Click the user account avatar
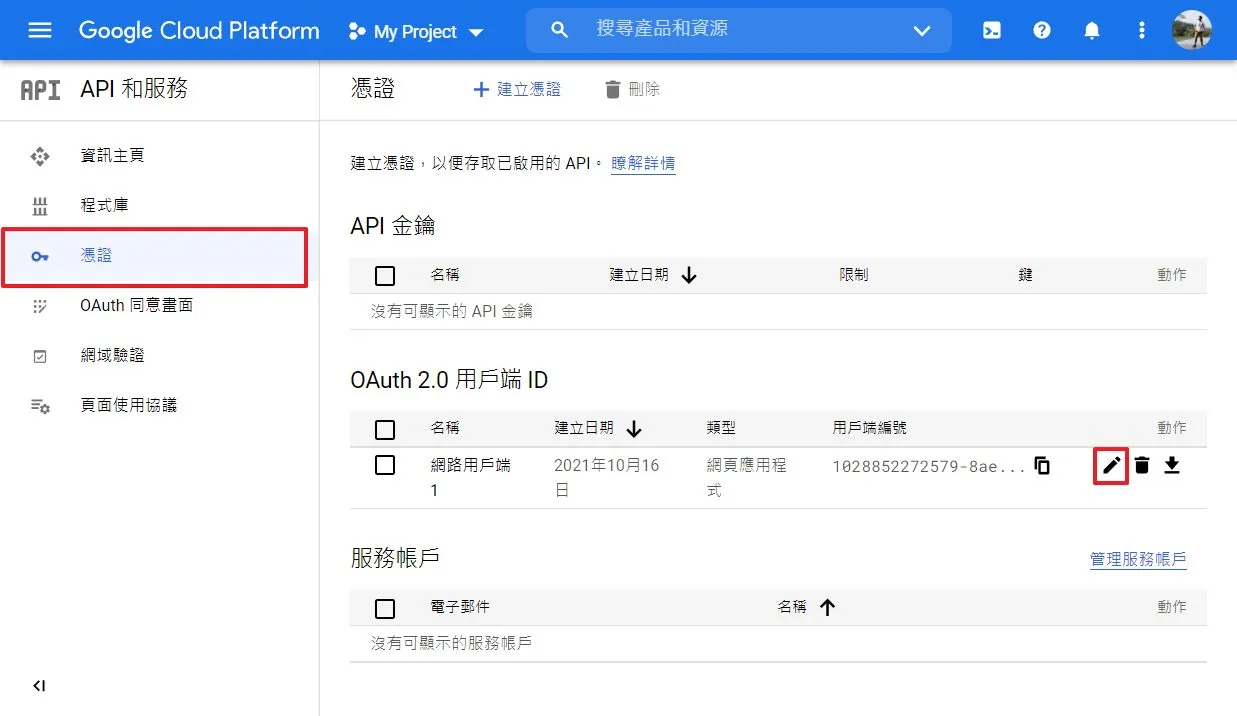The height and width of the screenshot is (716, 1237). (1192, 30)
